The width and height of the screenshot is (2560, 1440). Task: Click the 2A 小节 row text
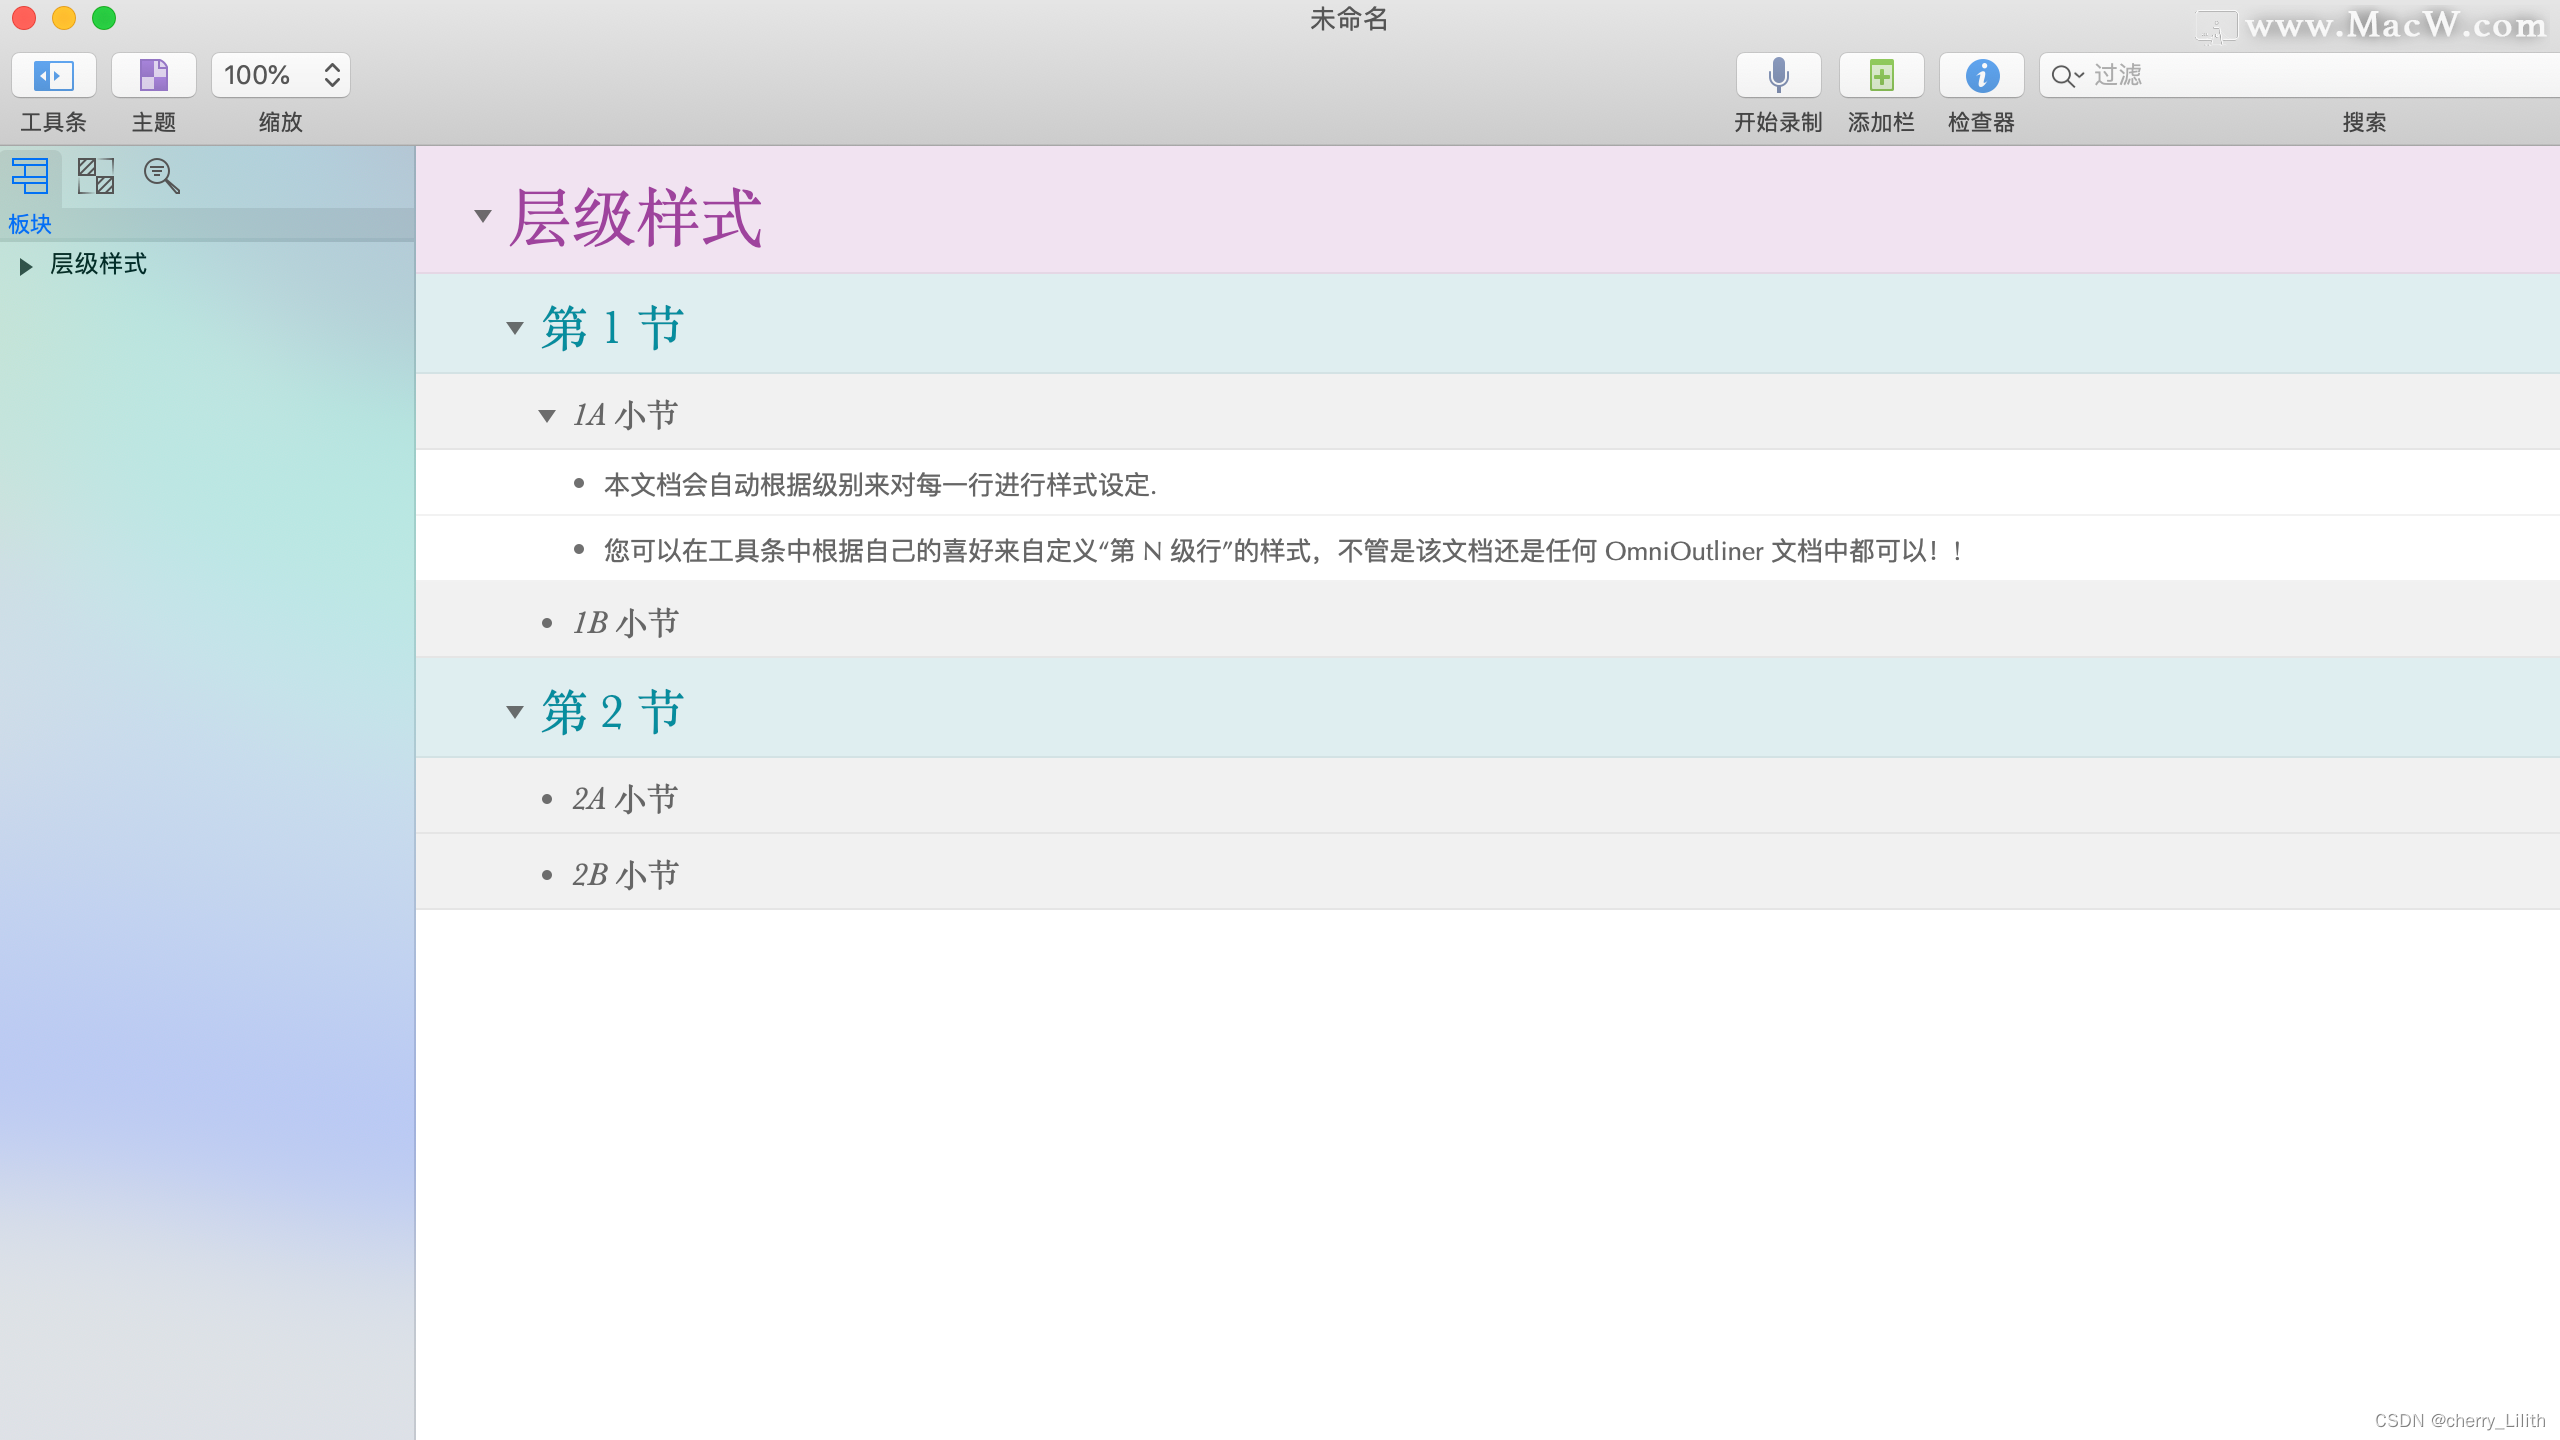625,799
